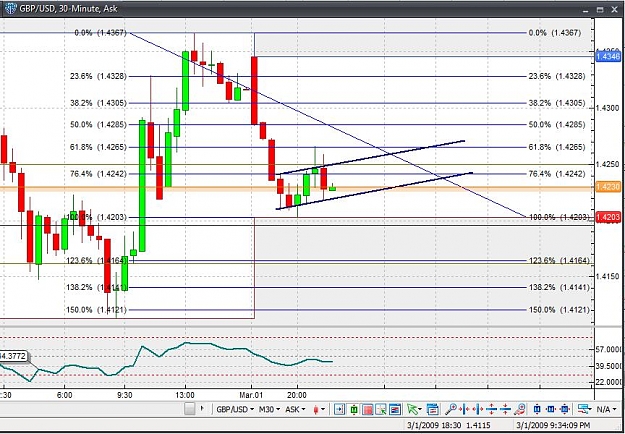Click the chart icon with small green cursor
The height and width of the screenshot is (434, 625).
click(381, 409)
